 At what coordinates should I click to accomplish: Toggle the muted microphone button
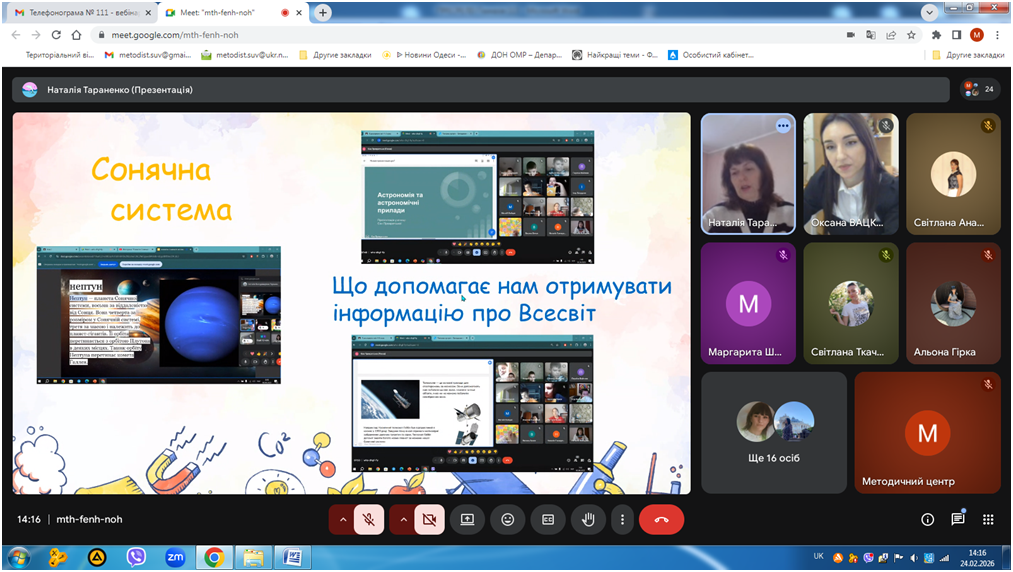[x=369, y=520]
